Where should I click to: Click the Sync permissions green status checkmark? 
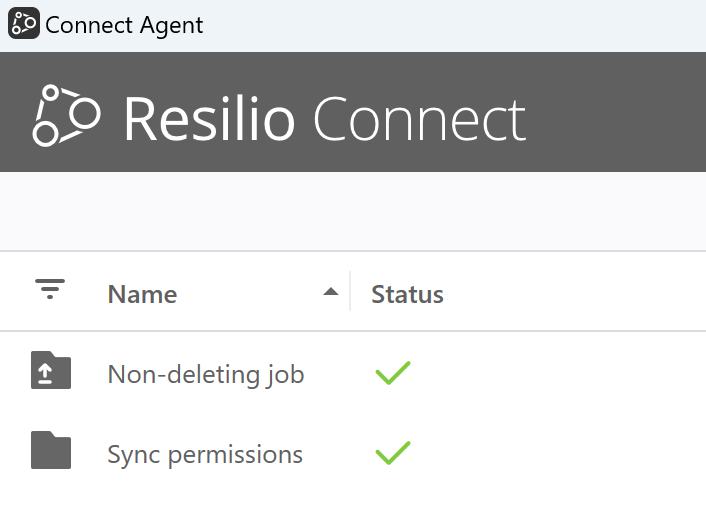pyautogui.click(x=393, y=453)
